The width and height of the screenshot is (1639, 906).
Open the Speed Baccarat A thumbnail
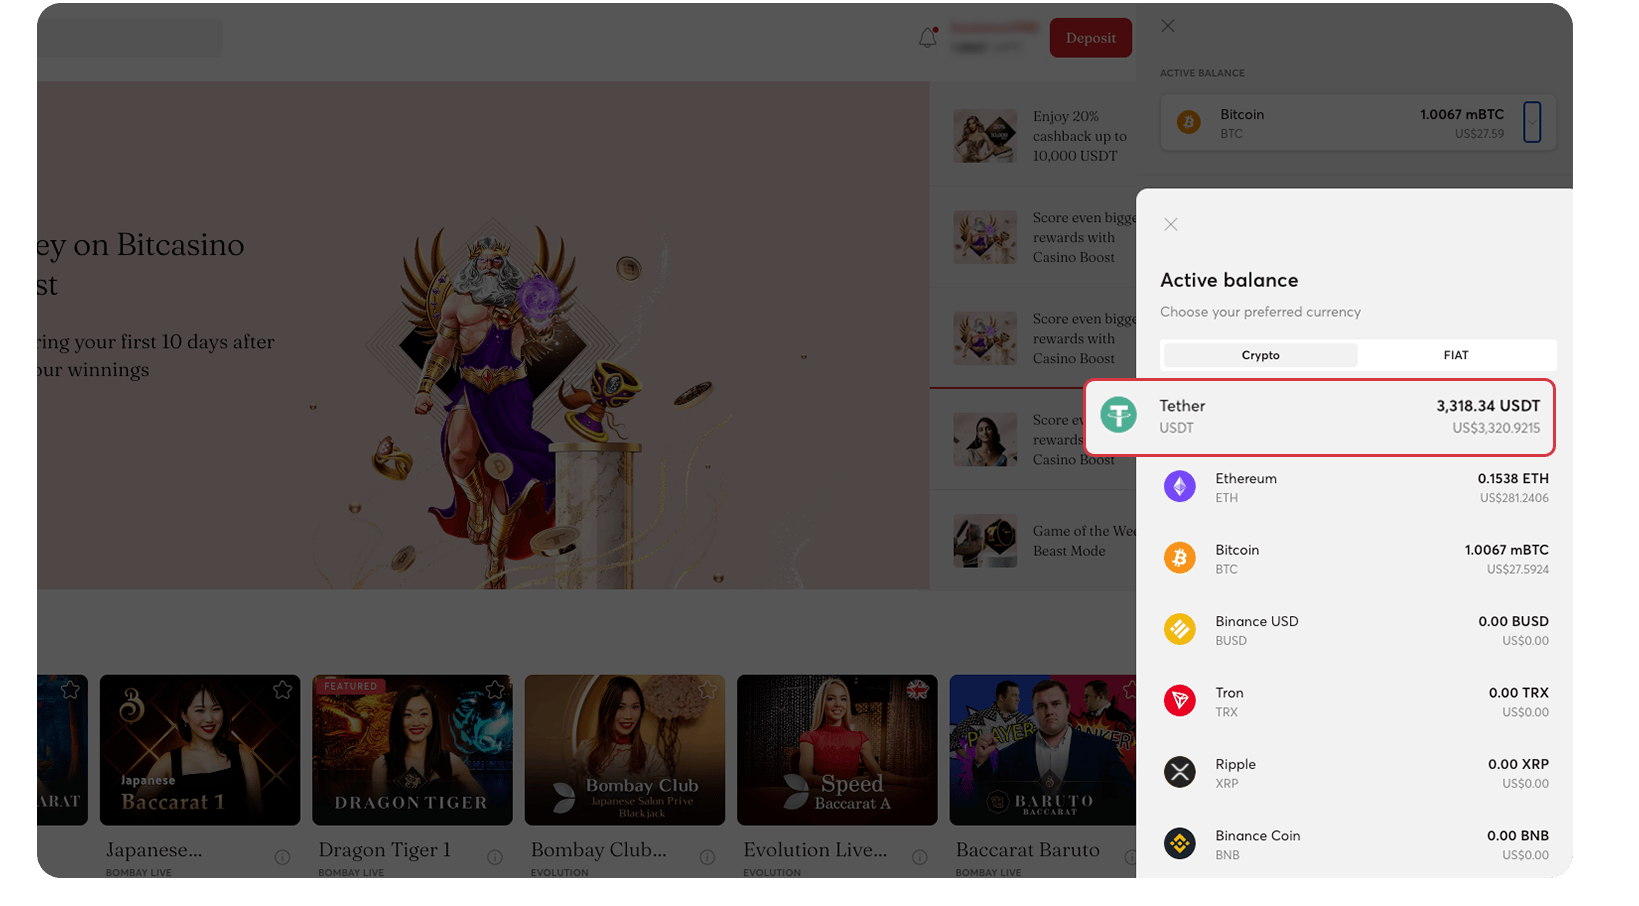point(837,749)
